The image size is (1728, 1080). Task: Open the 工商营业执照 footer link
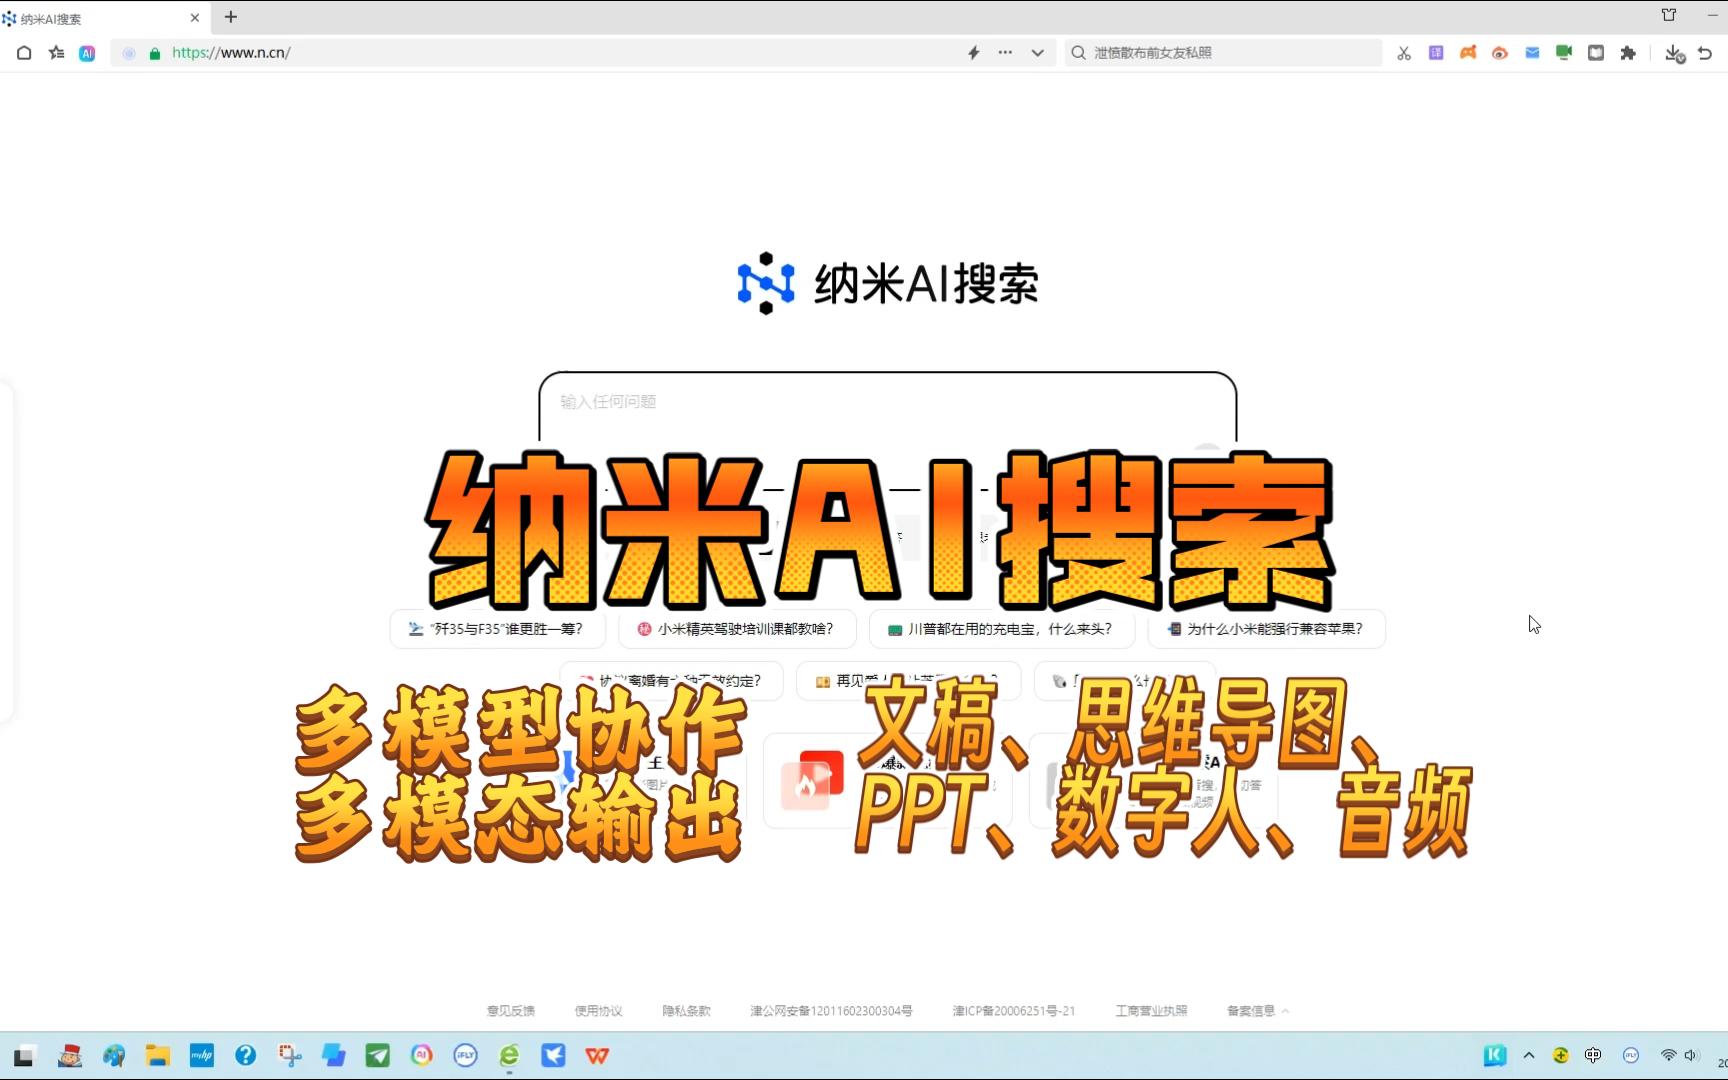(1152, 1011)
